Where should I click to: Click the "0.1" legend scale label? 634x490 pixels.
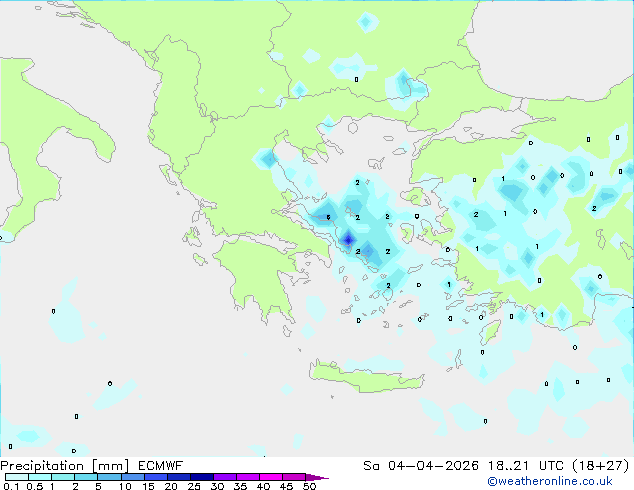11,486
